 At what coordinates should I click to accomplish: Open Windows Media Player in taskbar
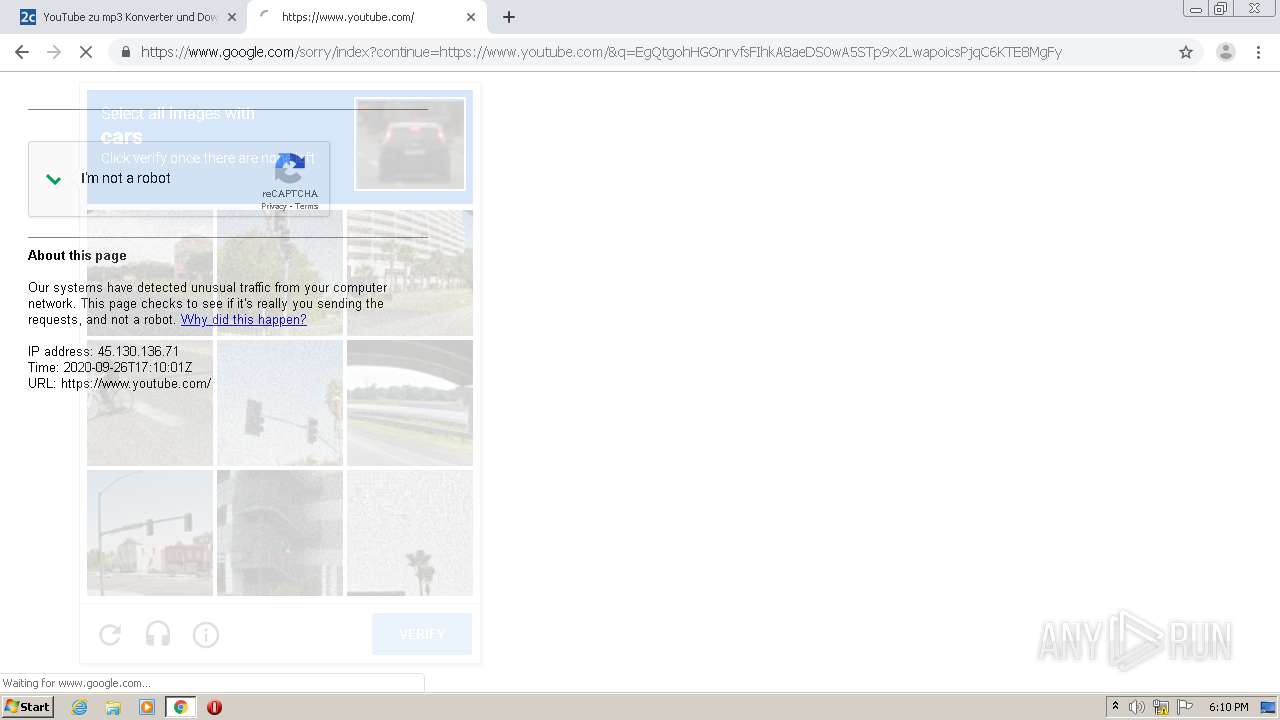click(x=147, y=707)
